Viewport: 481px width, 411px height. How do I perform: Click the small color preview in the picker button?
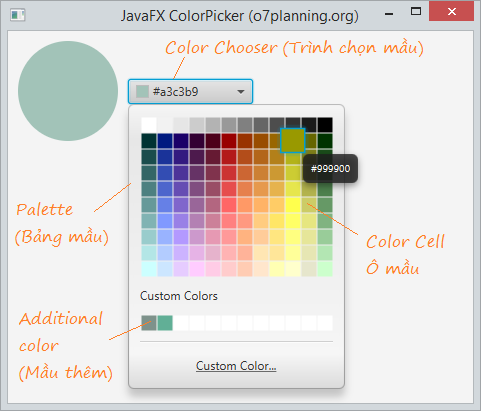click(142, 92)
